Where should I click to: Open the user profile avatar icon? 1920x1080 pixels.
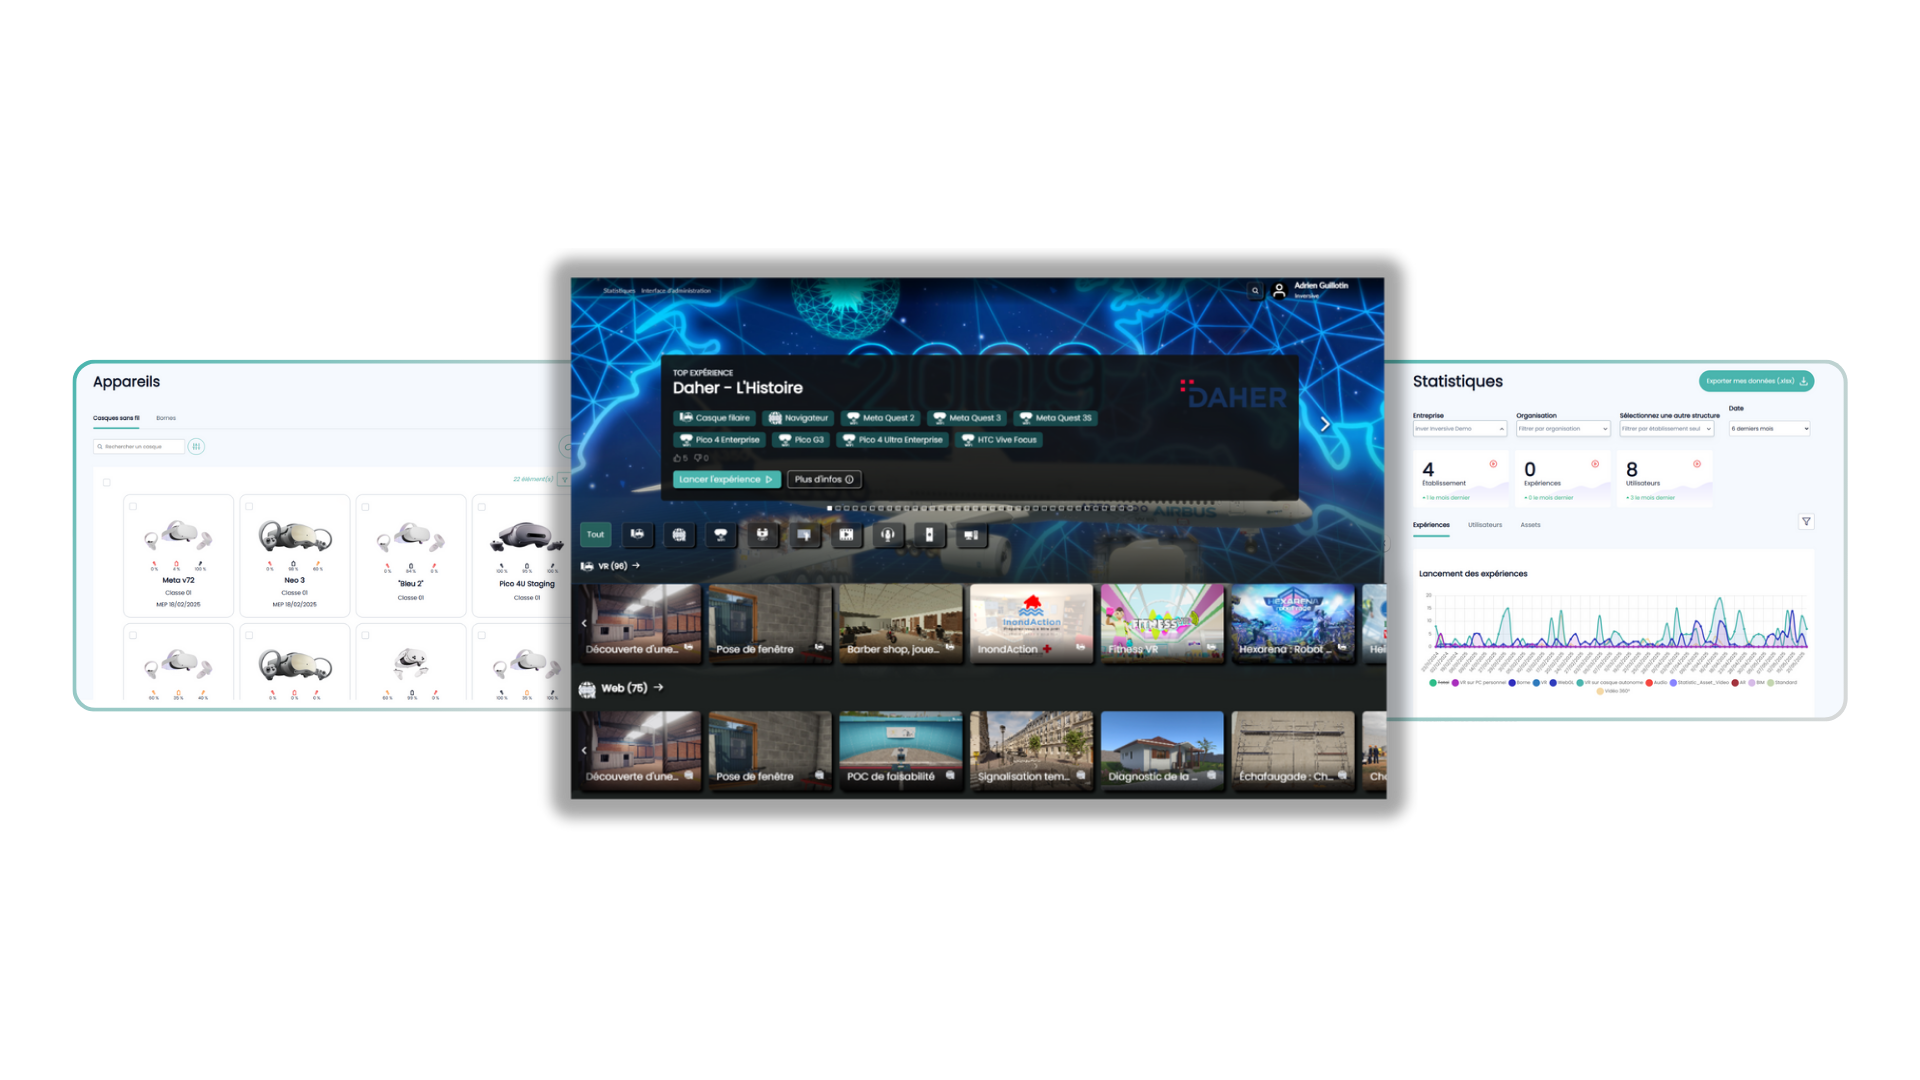coord(1279,291)
